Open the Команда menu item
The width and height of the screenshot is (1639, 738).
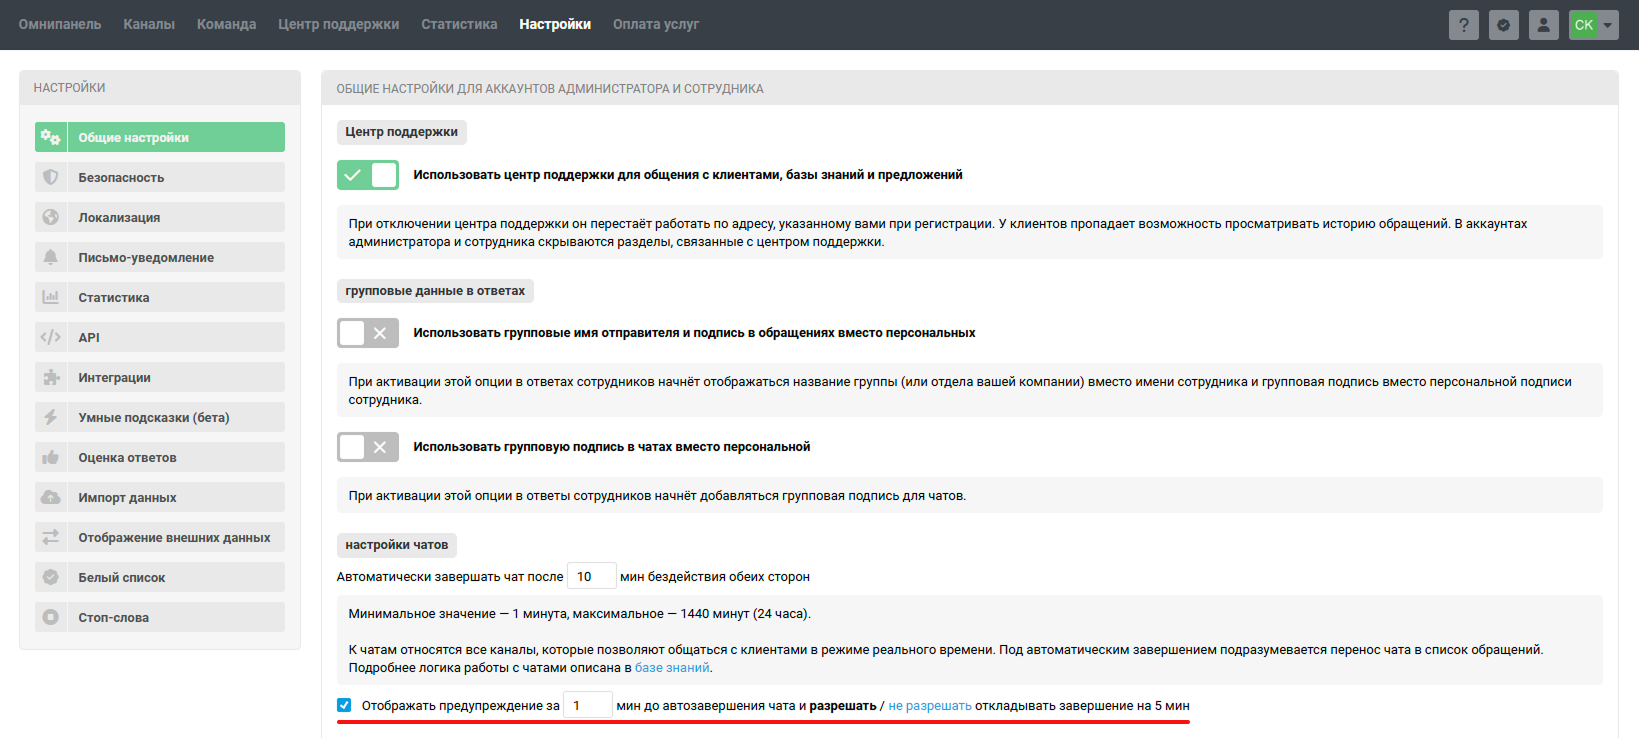pyautogui.click(x=226, y=24)
